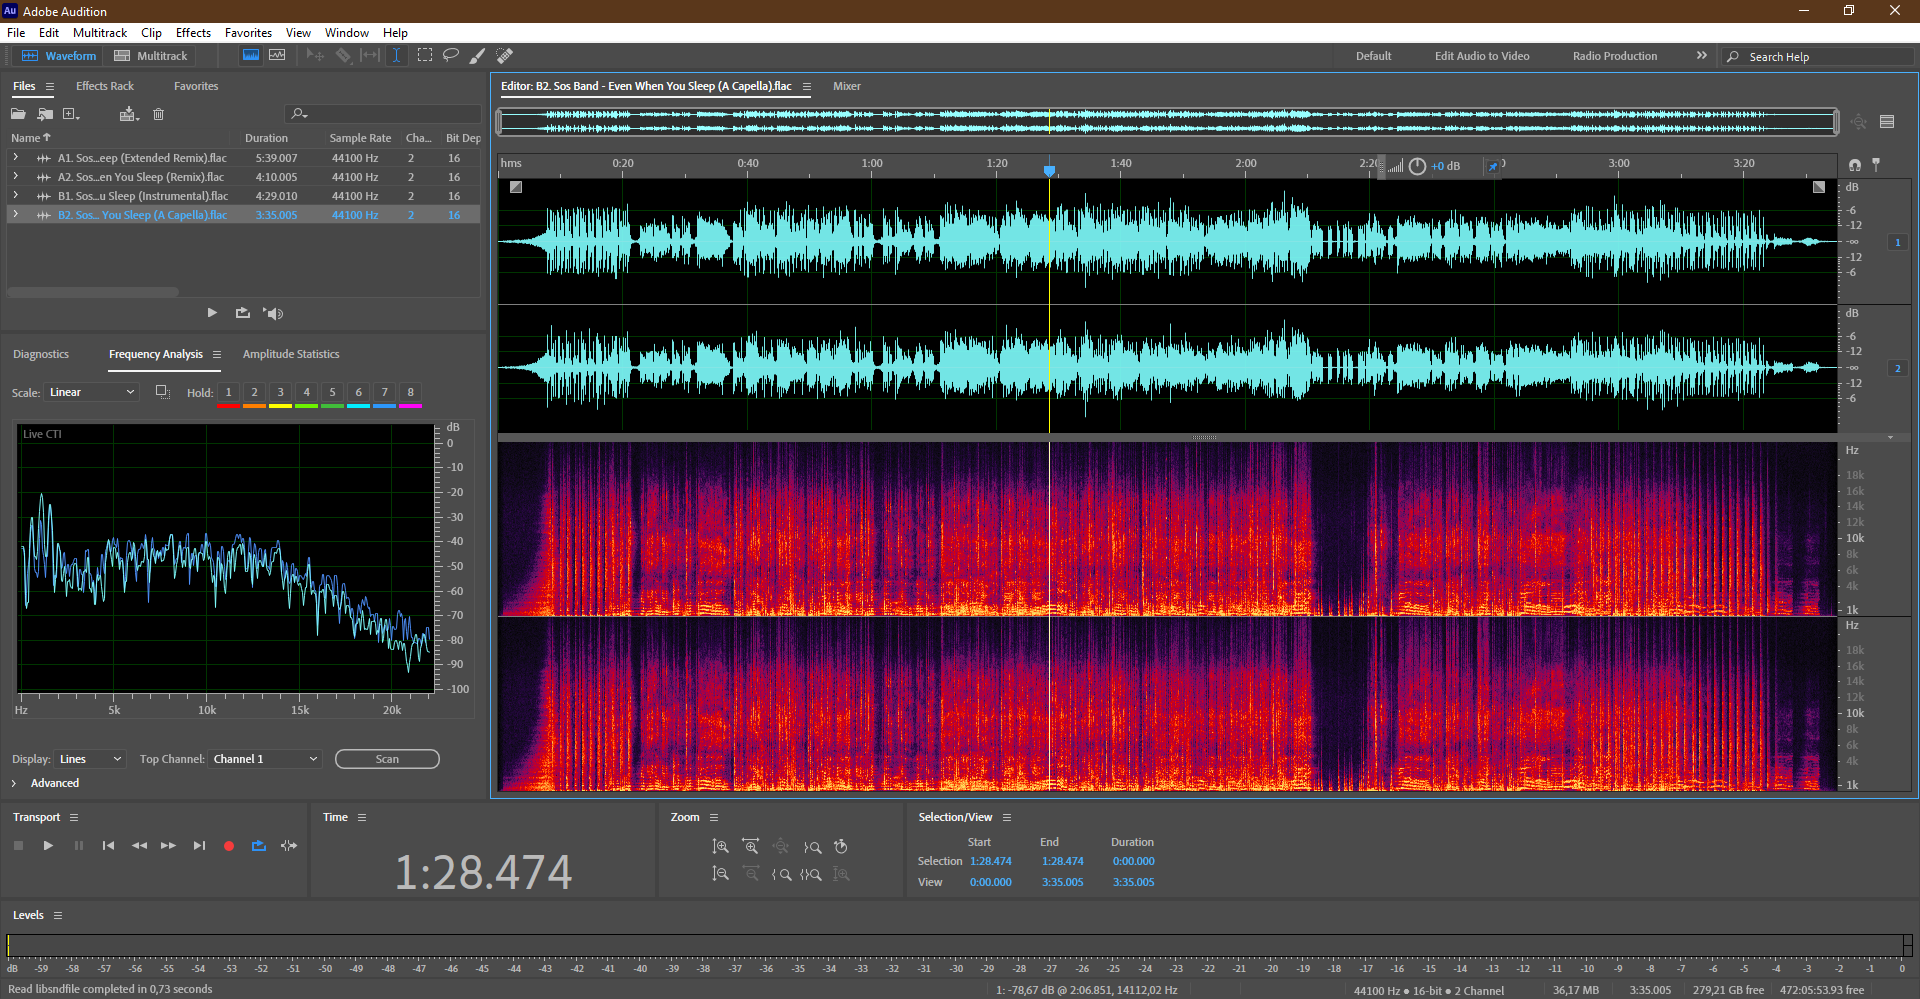Click the Files panel preview play button

212,313
